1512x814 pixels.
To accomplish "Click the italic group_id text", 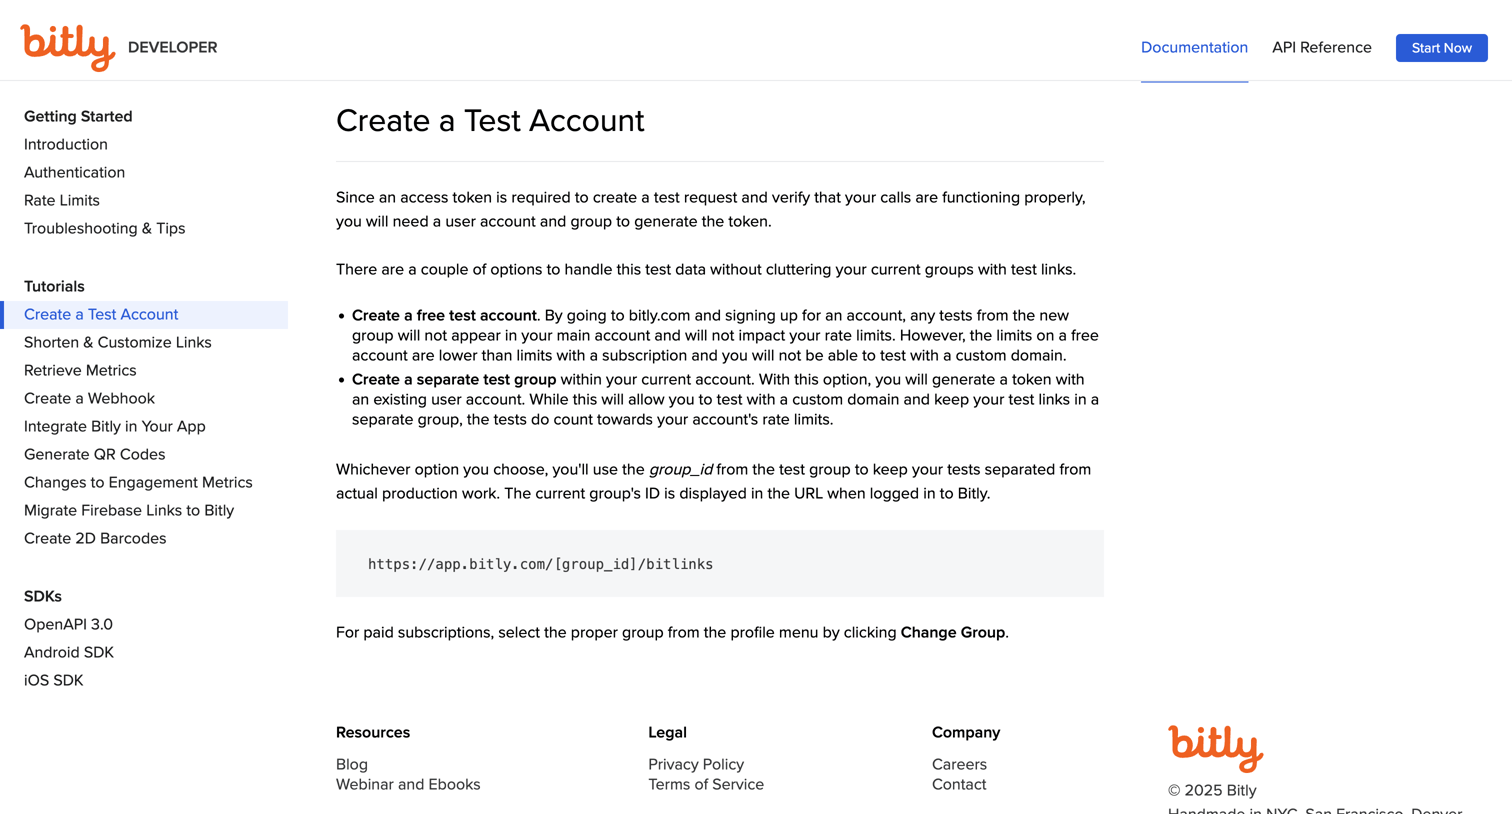I will pyautogui.click(x=681, y=469).
